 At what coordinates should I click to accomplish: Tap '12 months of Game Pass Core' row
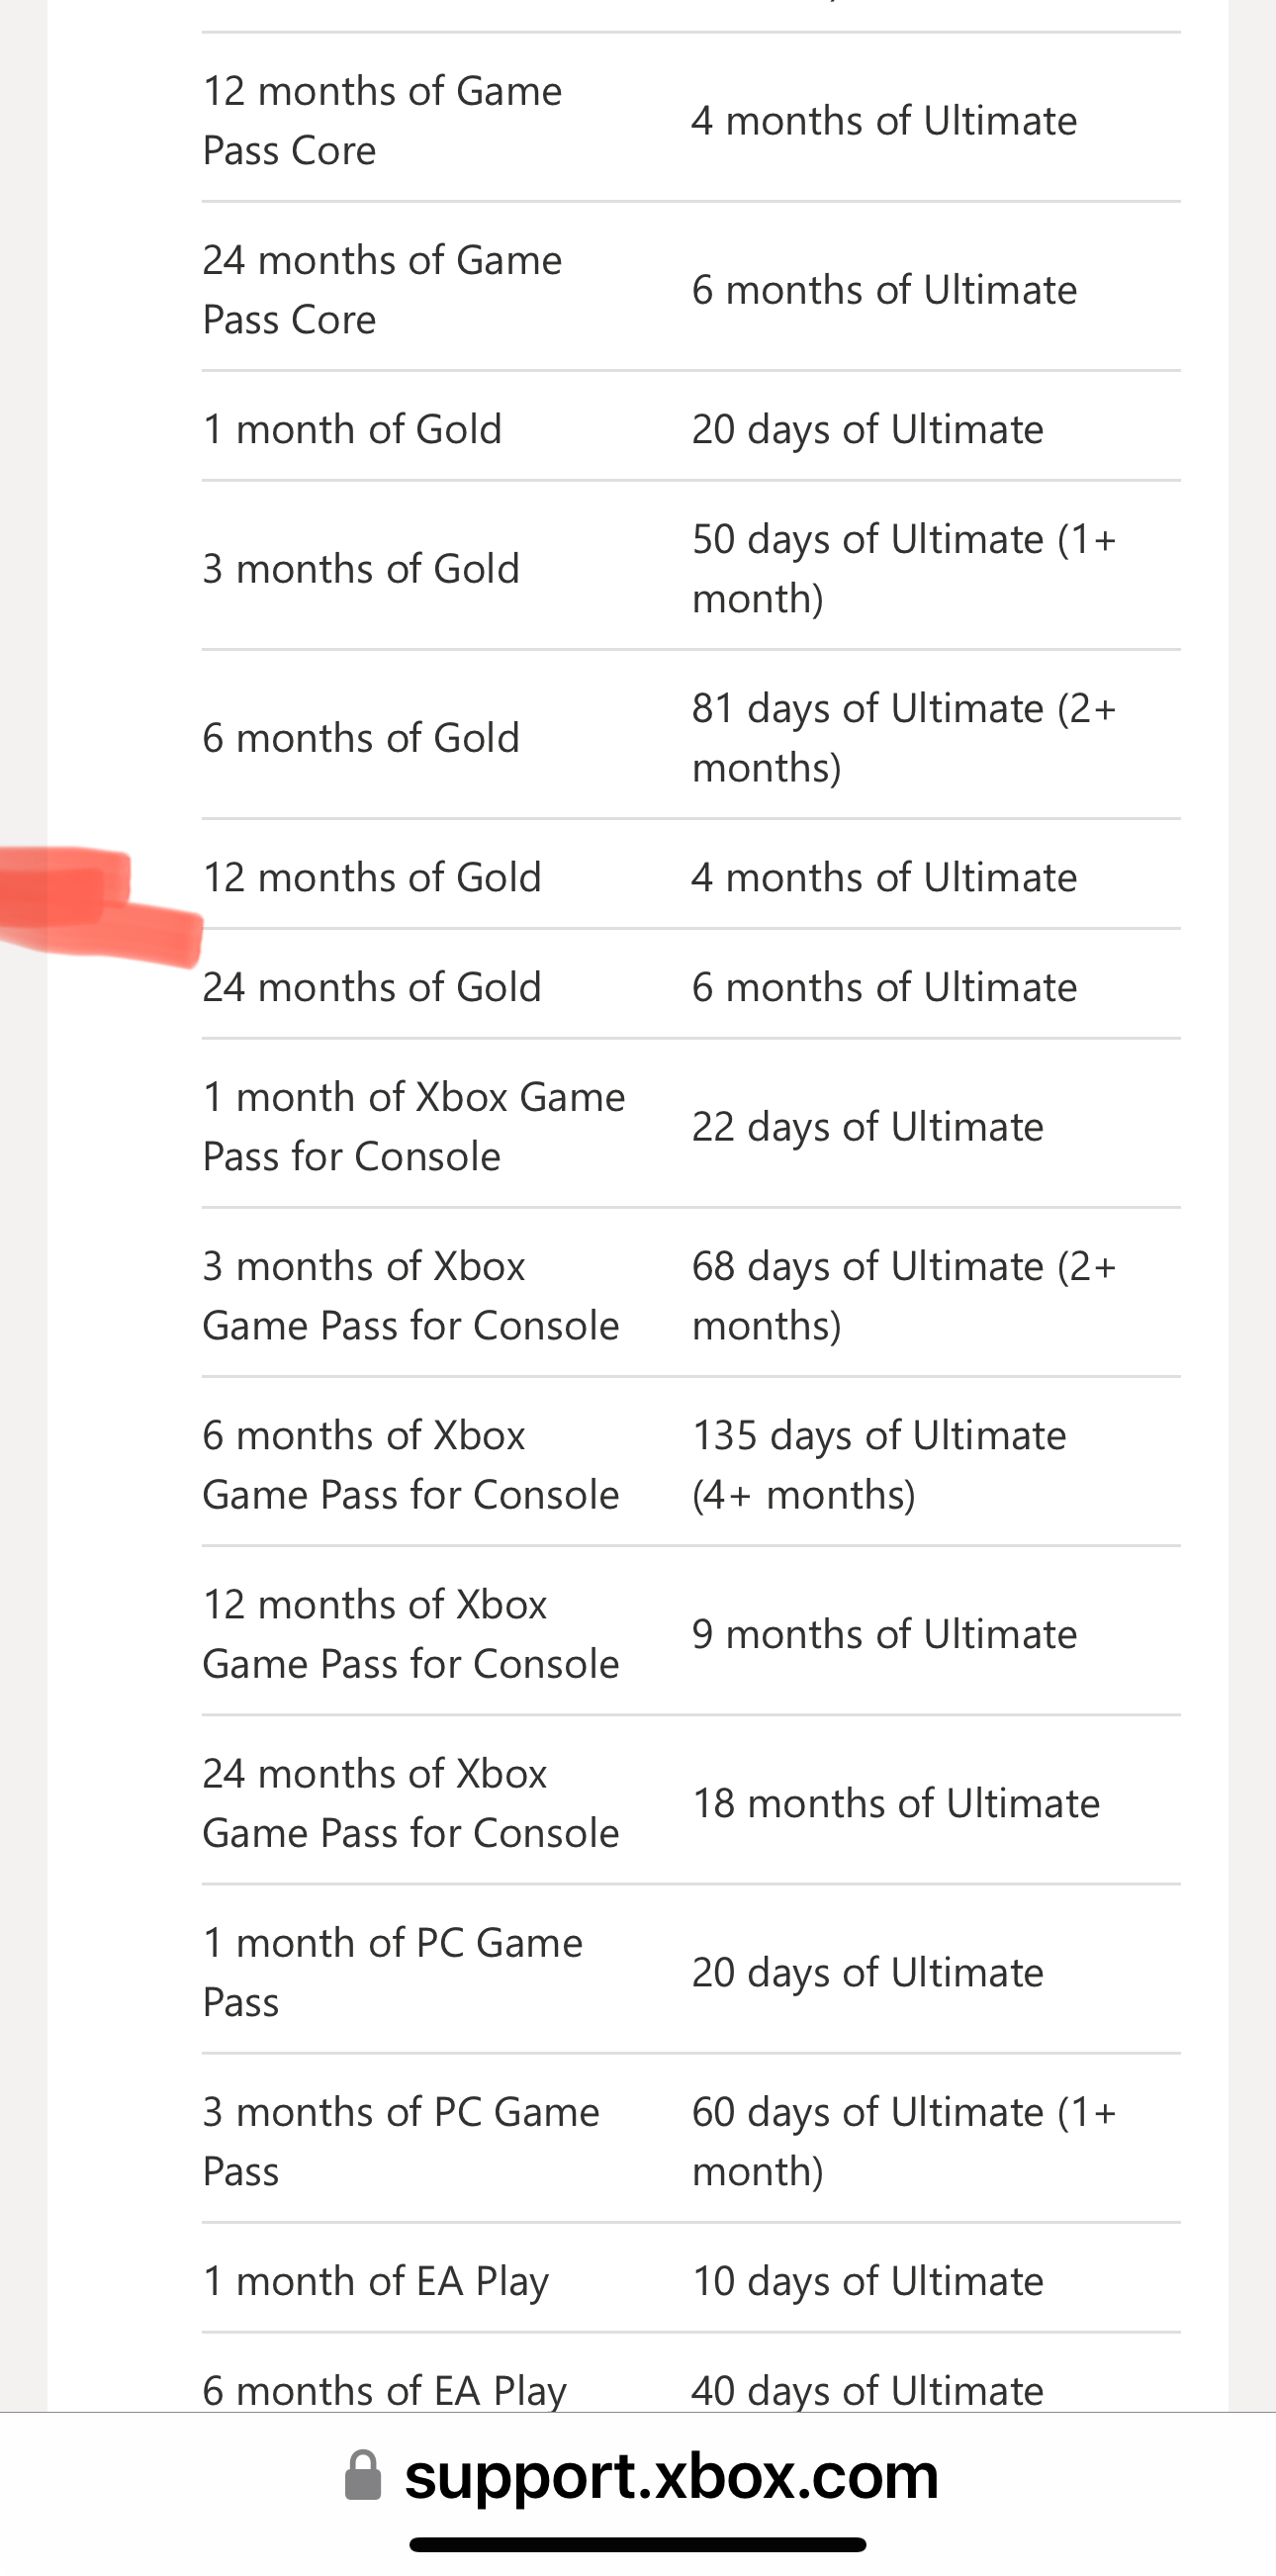click(x=691, y=120)
